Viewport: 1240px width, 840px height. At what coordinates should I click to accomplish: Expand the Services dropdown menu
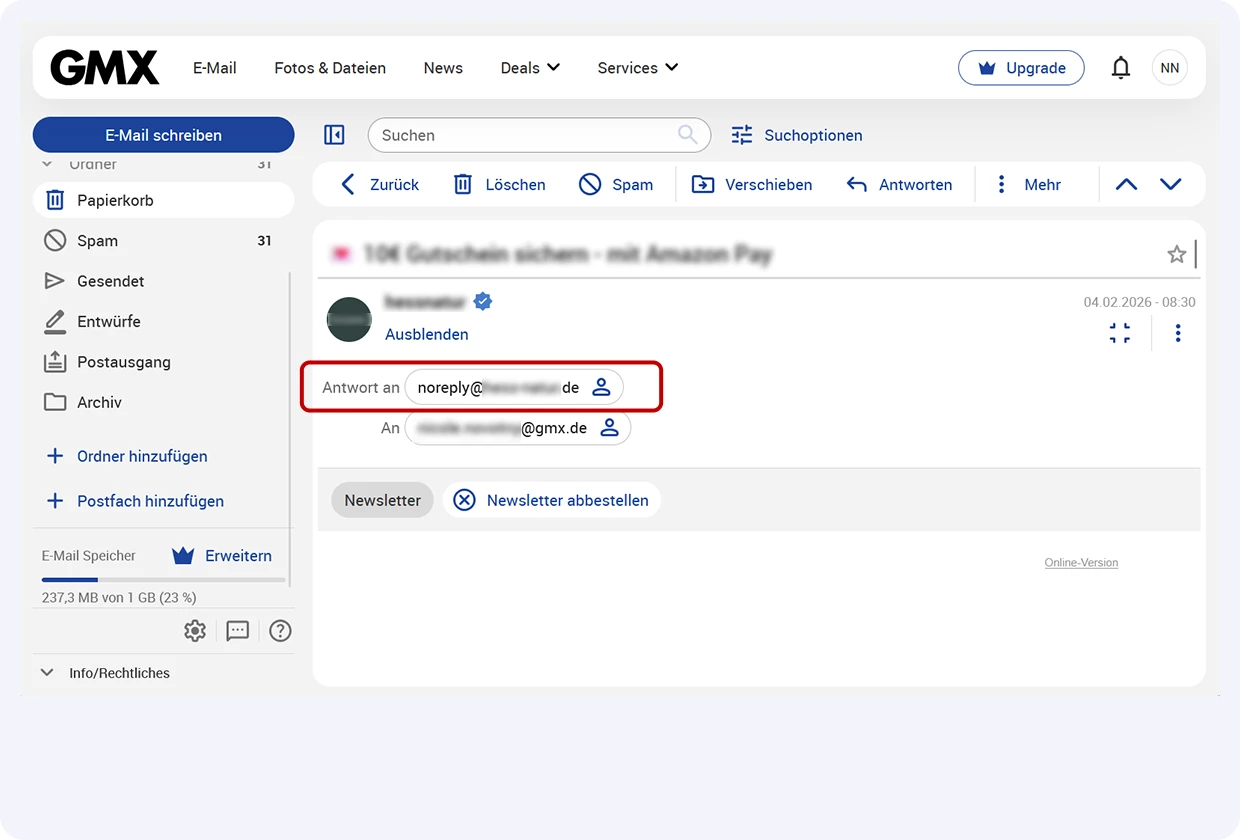tap(638, 68)
